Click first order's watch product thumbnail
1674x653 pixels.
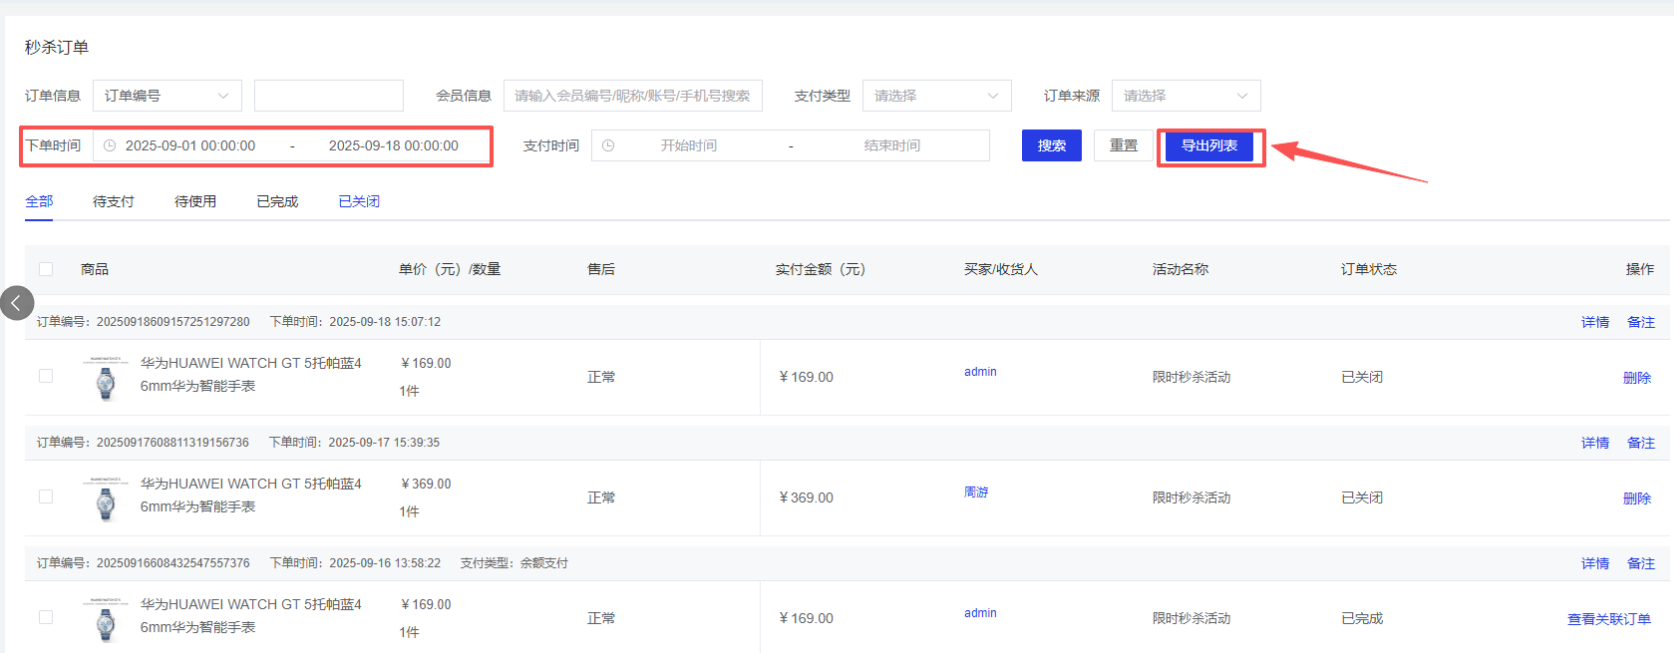pyautogui.click(x=105, y=378)
